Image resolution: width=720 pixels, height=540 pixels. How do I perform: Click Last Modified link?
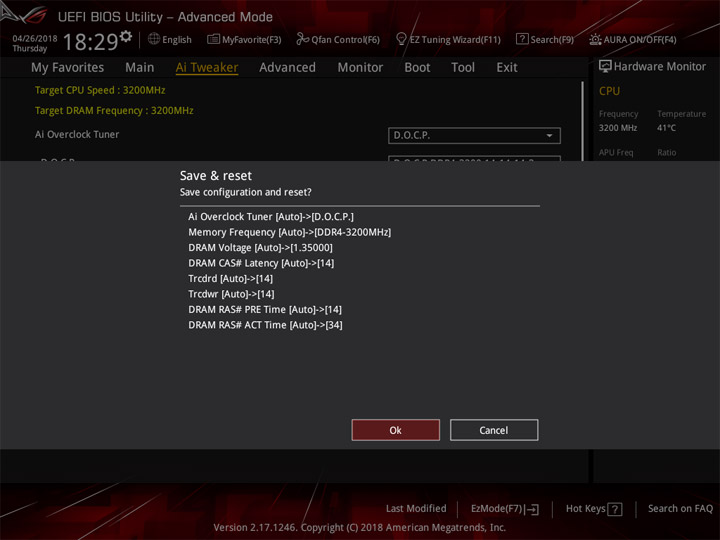pos(416,508)
